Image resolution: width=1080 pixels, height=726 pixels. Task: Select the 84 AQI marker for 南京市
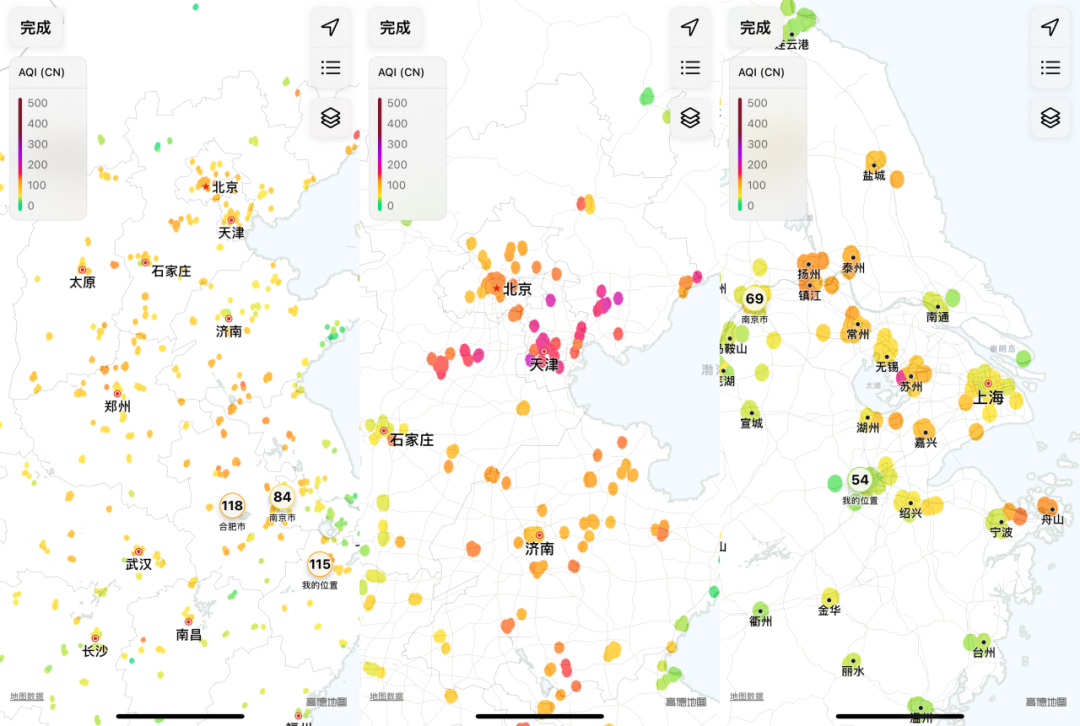tap(282, 497)
